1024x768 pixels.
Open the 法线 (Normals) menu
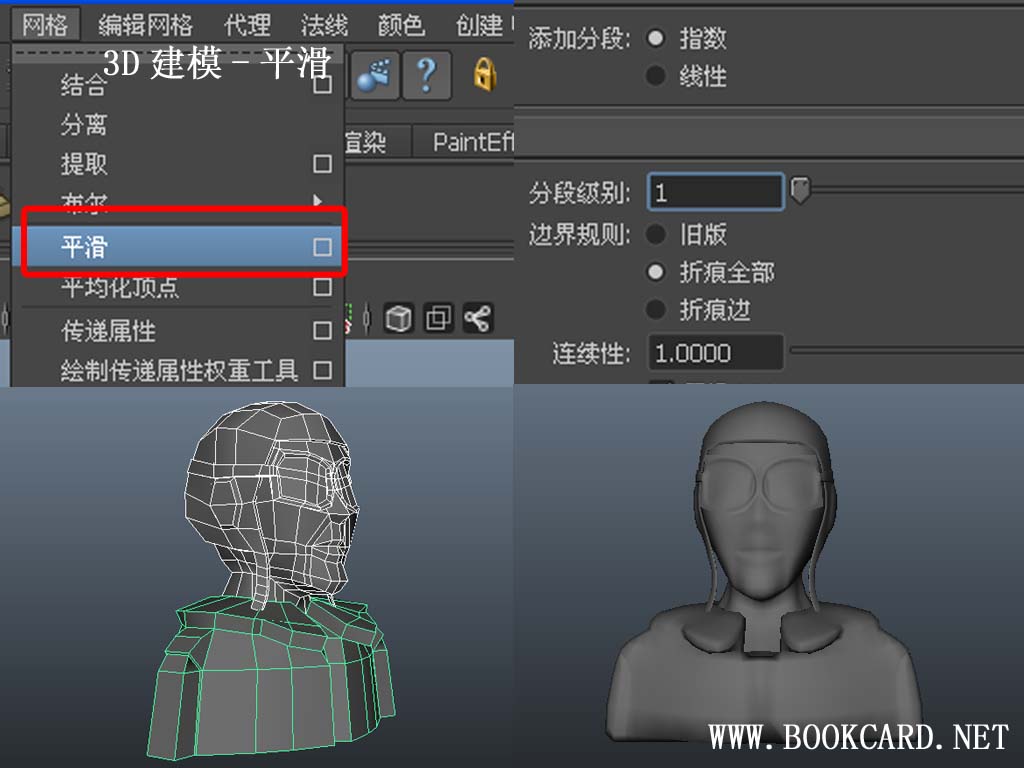tap(325, 24)
